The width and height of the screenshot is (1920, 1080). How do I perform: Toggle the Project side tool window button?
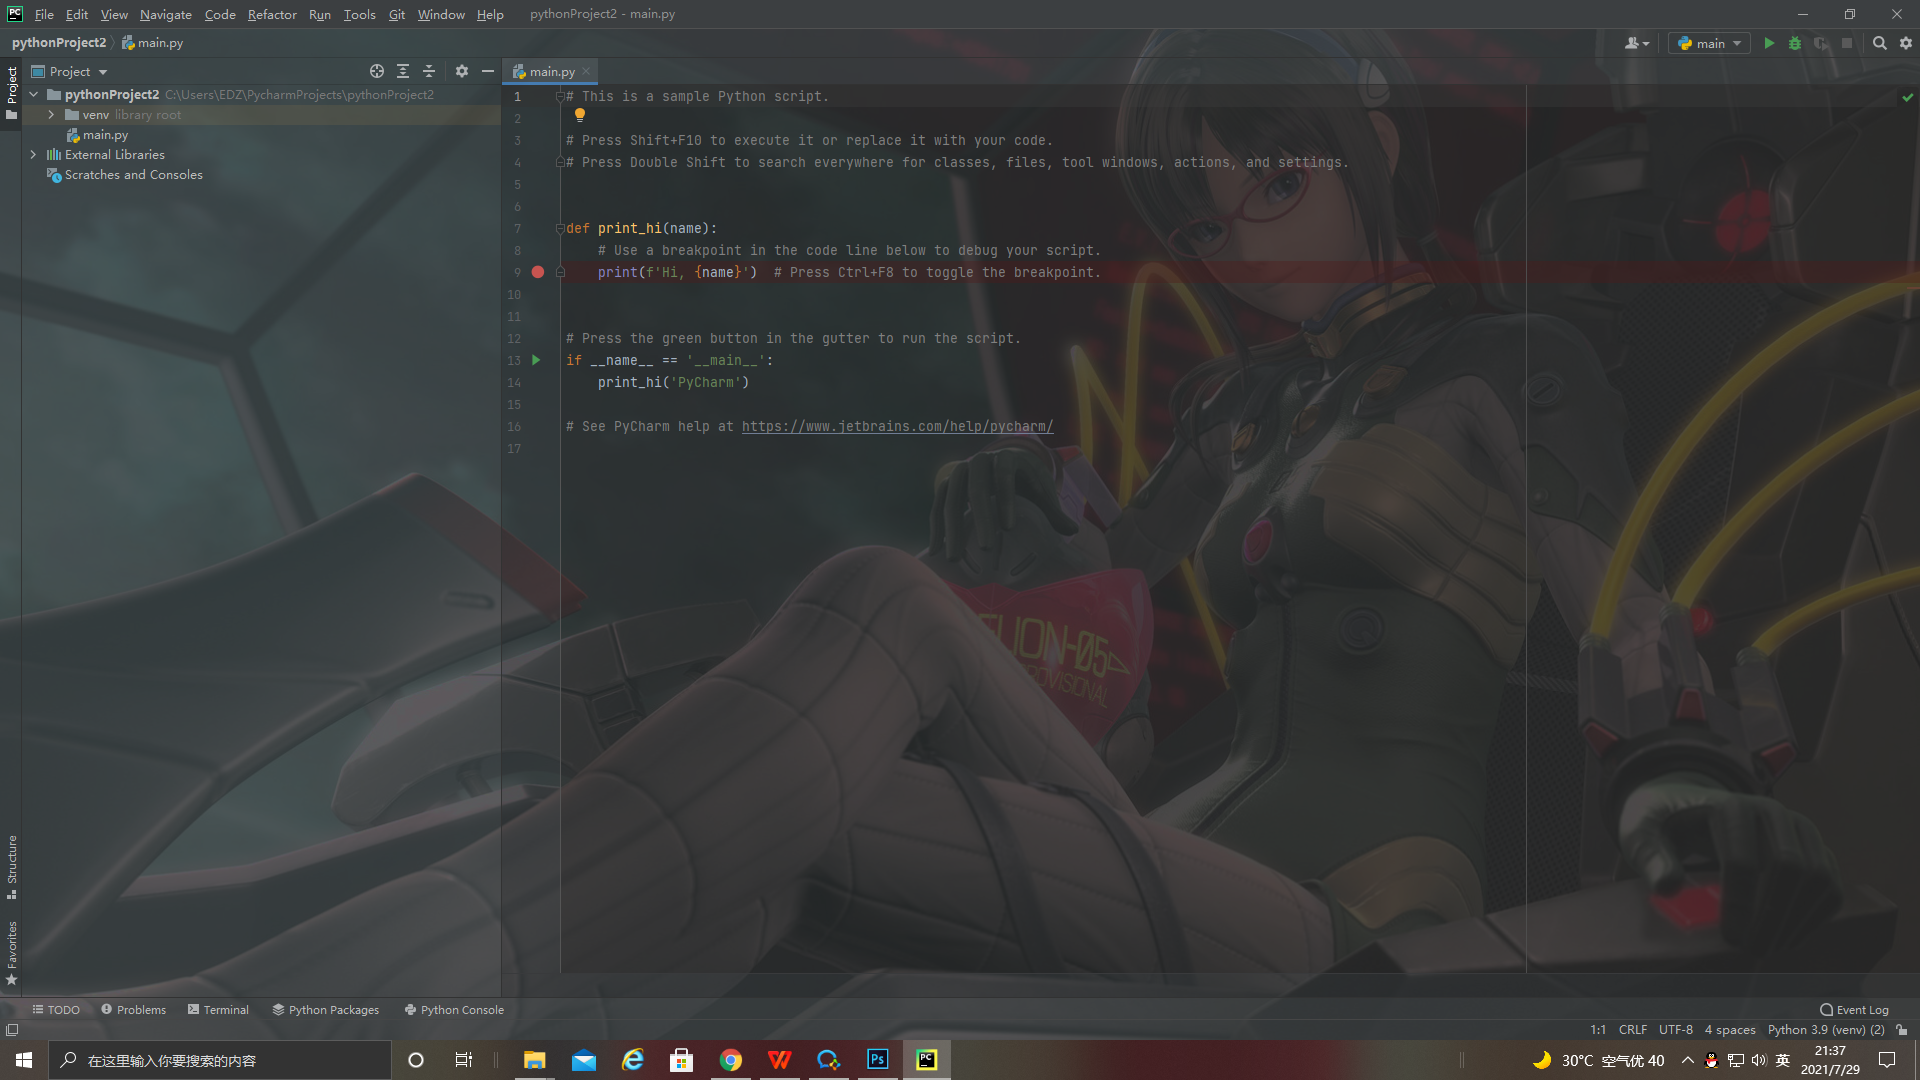pos(11,93)
